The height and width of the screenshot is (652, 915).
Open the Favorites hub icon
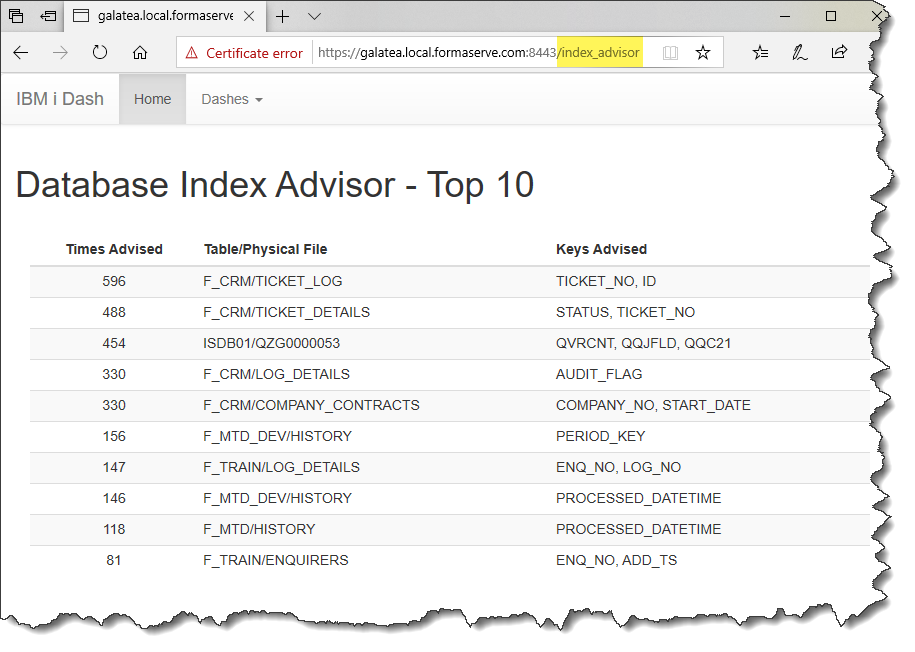point(761,53)
